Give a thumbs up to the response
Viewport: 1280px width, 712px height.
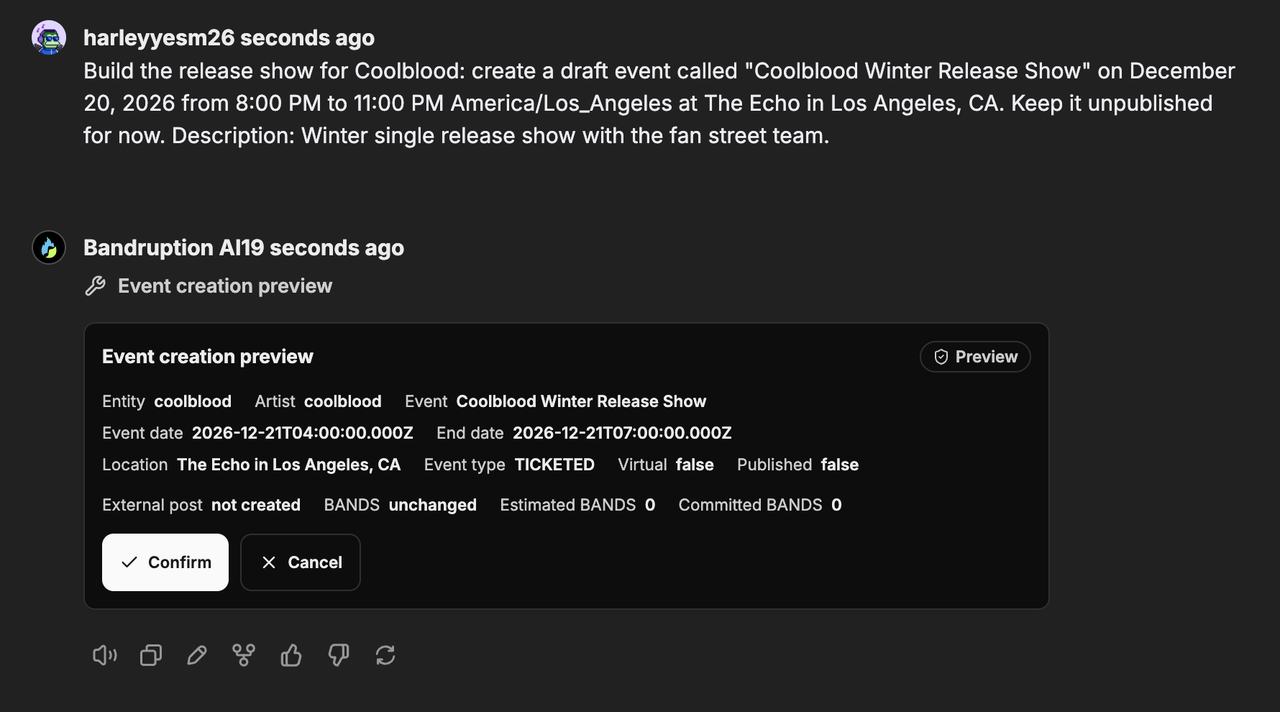coord(291,655)
